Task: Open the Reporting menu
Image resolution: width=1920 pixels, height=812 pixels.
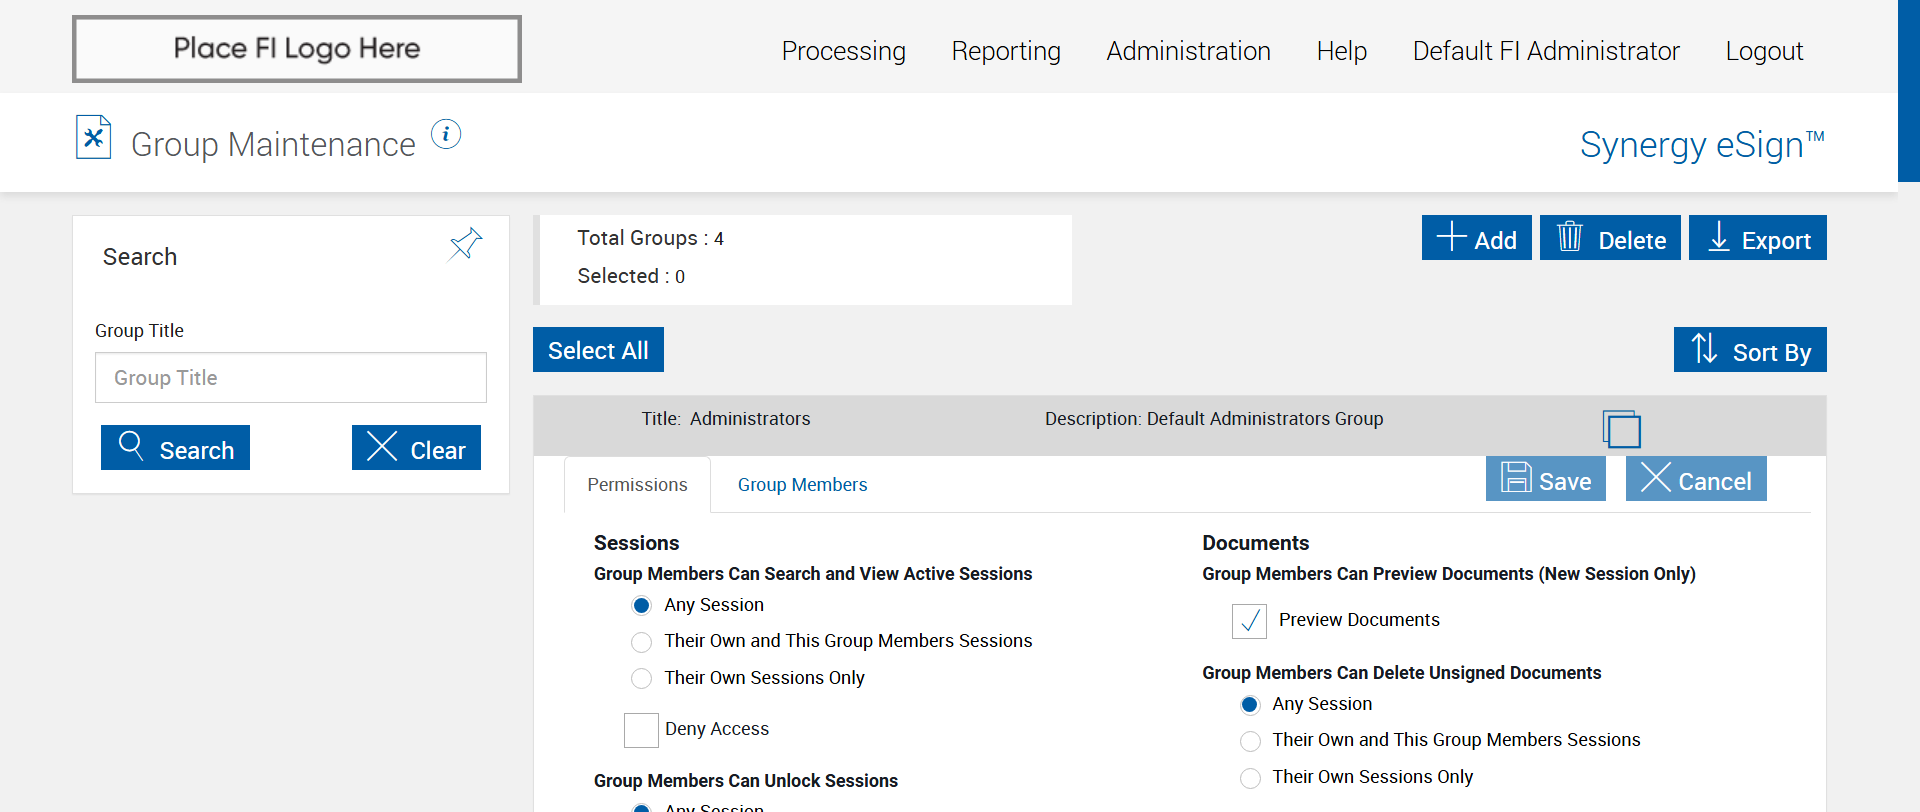Action: [1006, 51]
